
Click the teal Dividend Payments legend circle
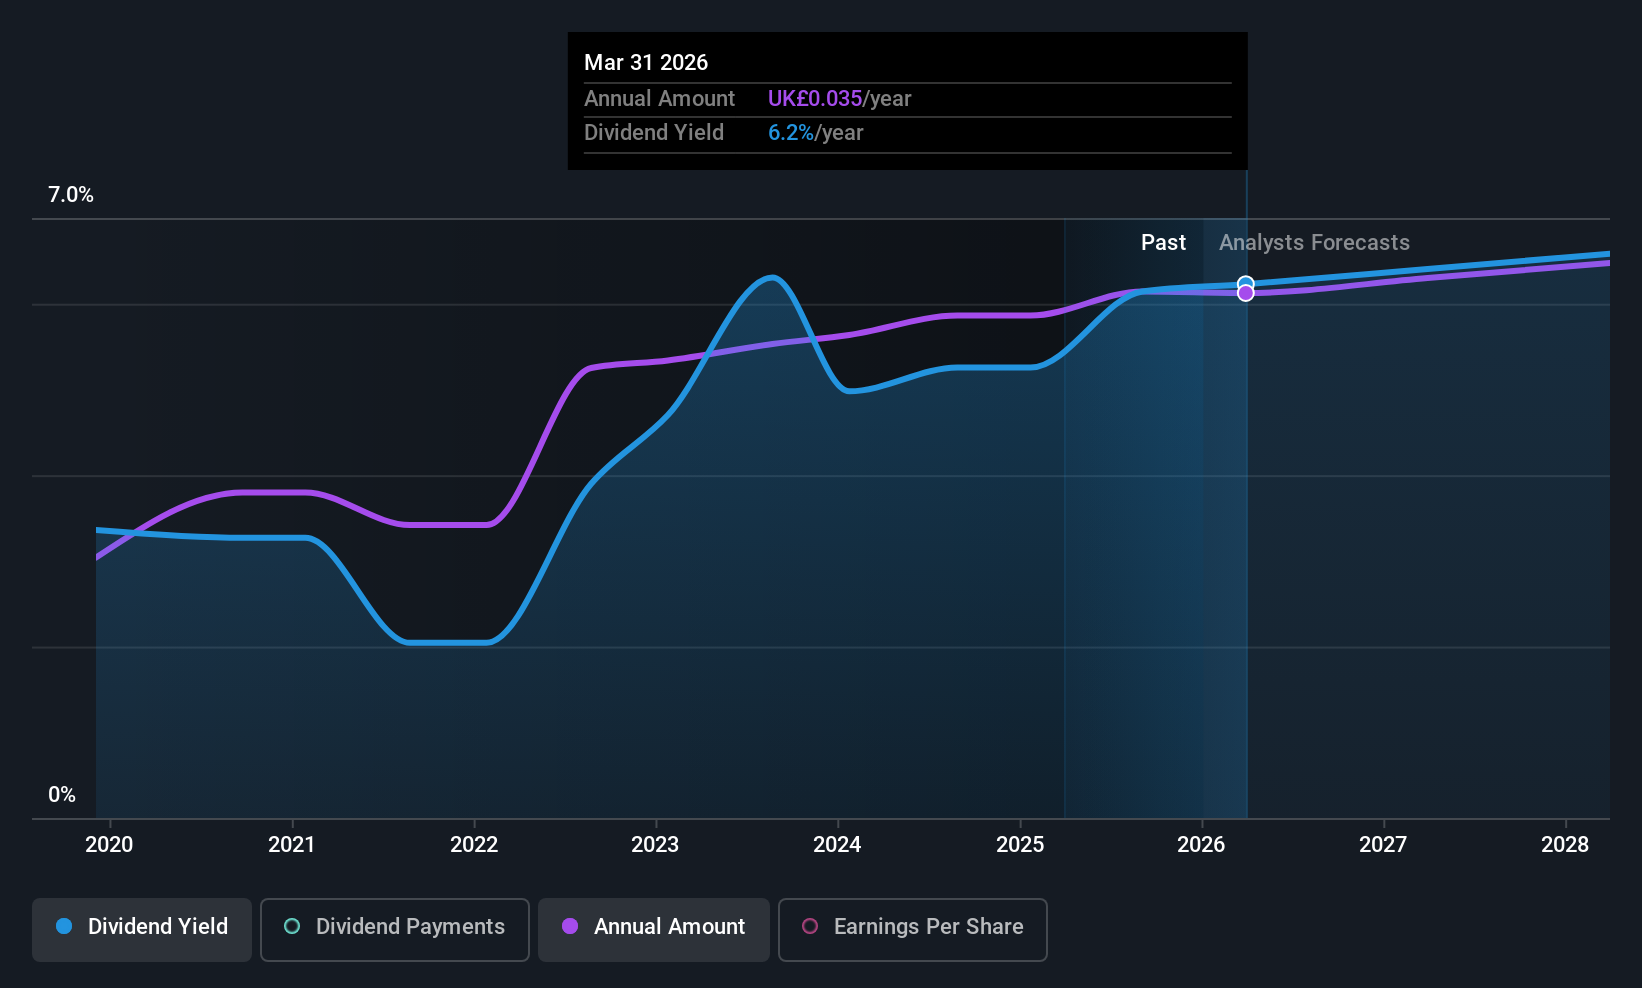(292, 926)
